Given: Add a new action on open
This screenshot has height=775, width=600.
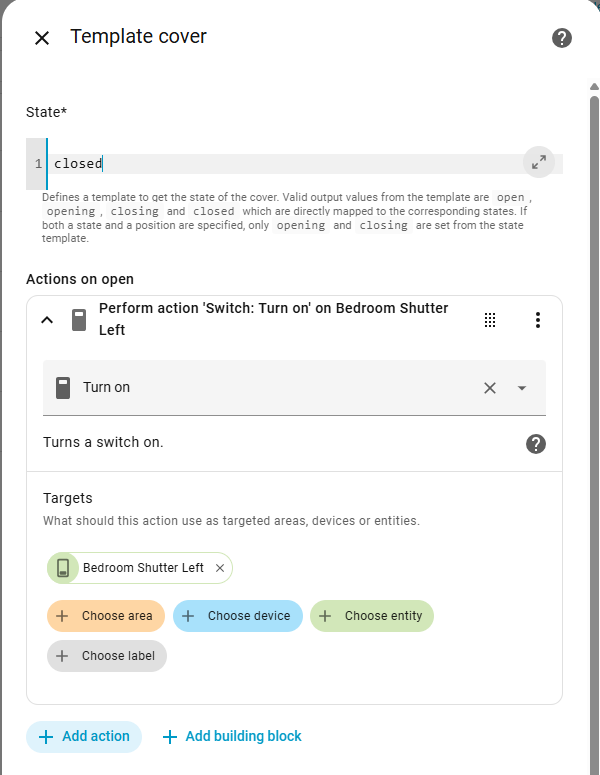Looking at the screenshot, I should click(x=84, y=736).
